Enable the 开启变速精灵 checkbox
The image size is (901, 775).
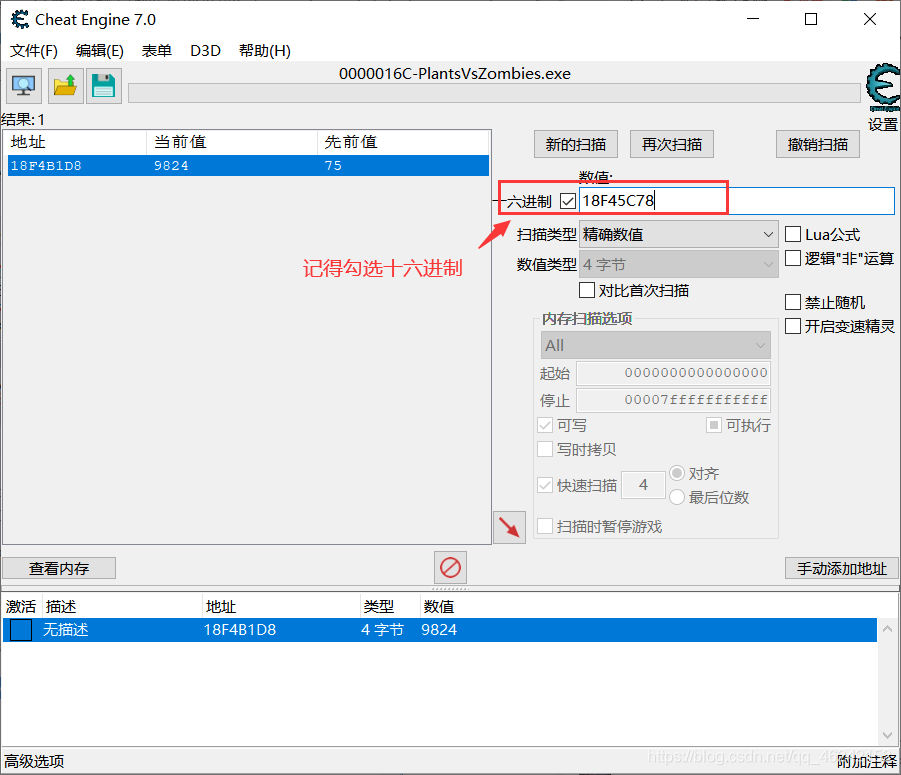coord(793,326)
